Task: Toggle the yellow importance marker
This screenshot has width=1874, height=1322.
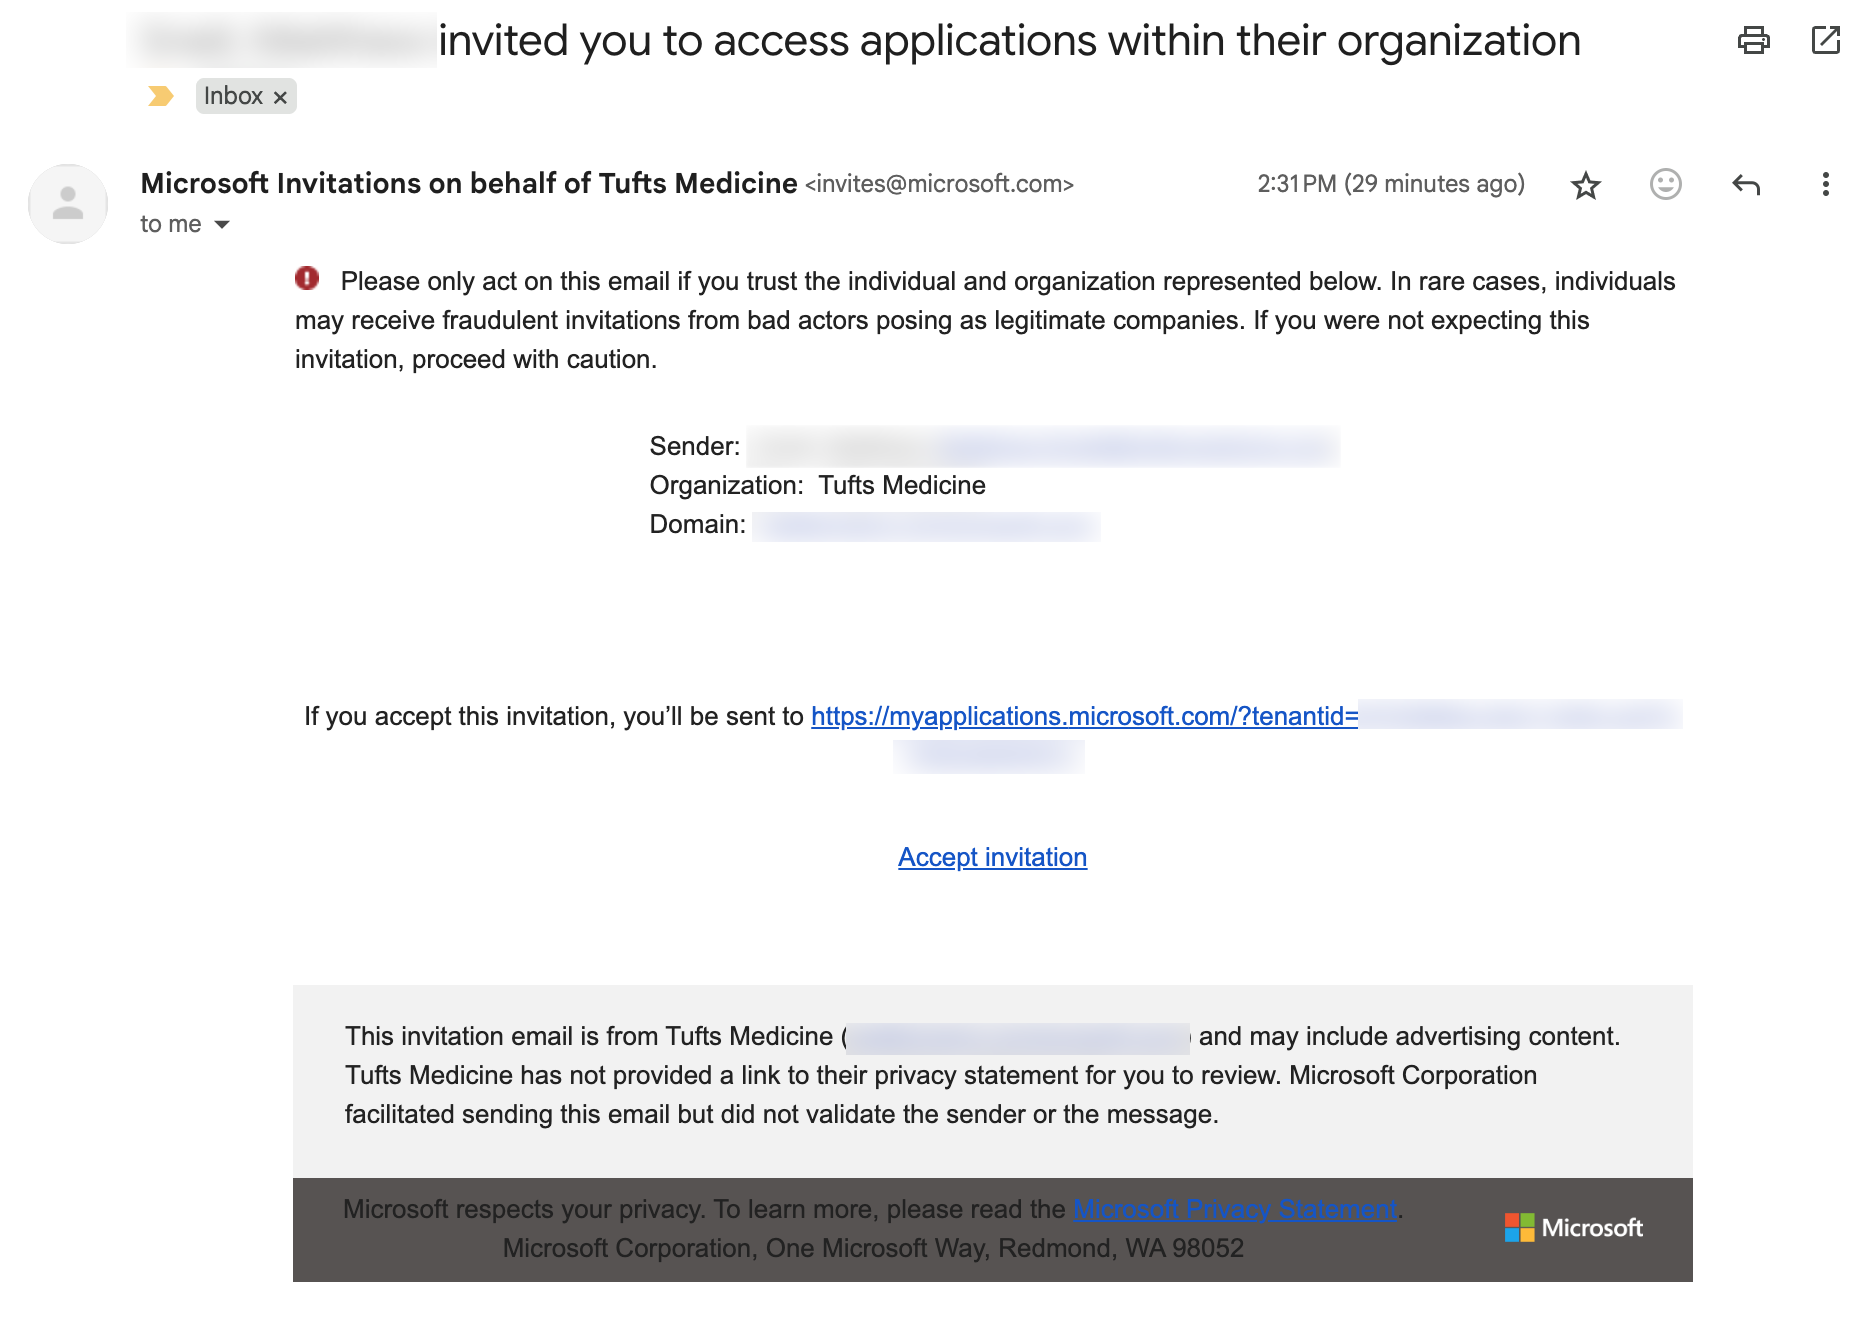Action: (x=160, y=96)
